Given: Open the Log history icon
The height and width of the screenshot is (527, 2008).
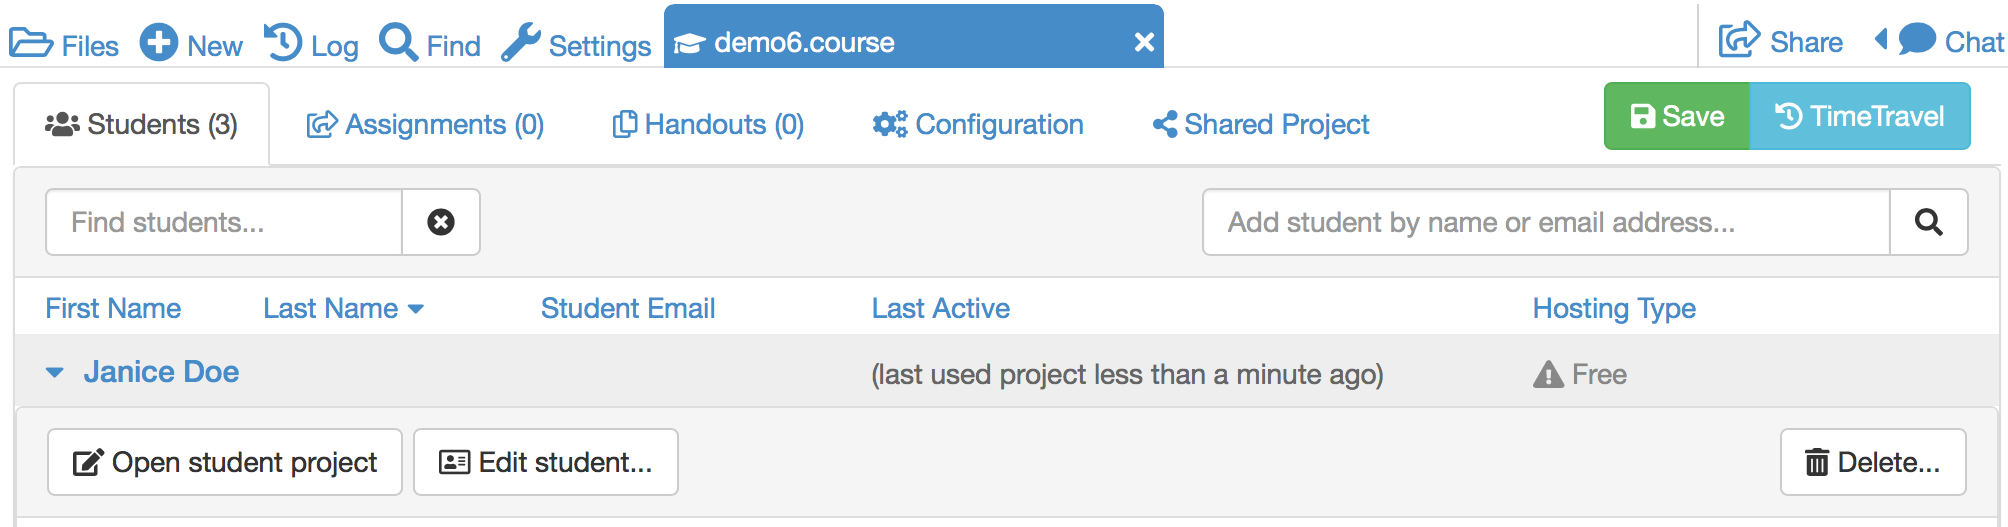Looking at the screenshot, I should coord(283,43).
